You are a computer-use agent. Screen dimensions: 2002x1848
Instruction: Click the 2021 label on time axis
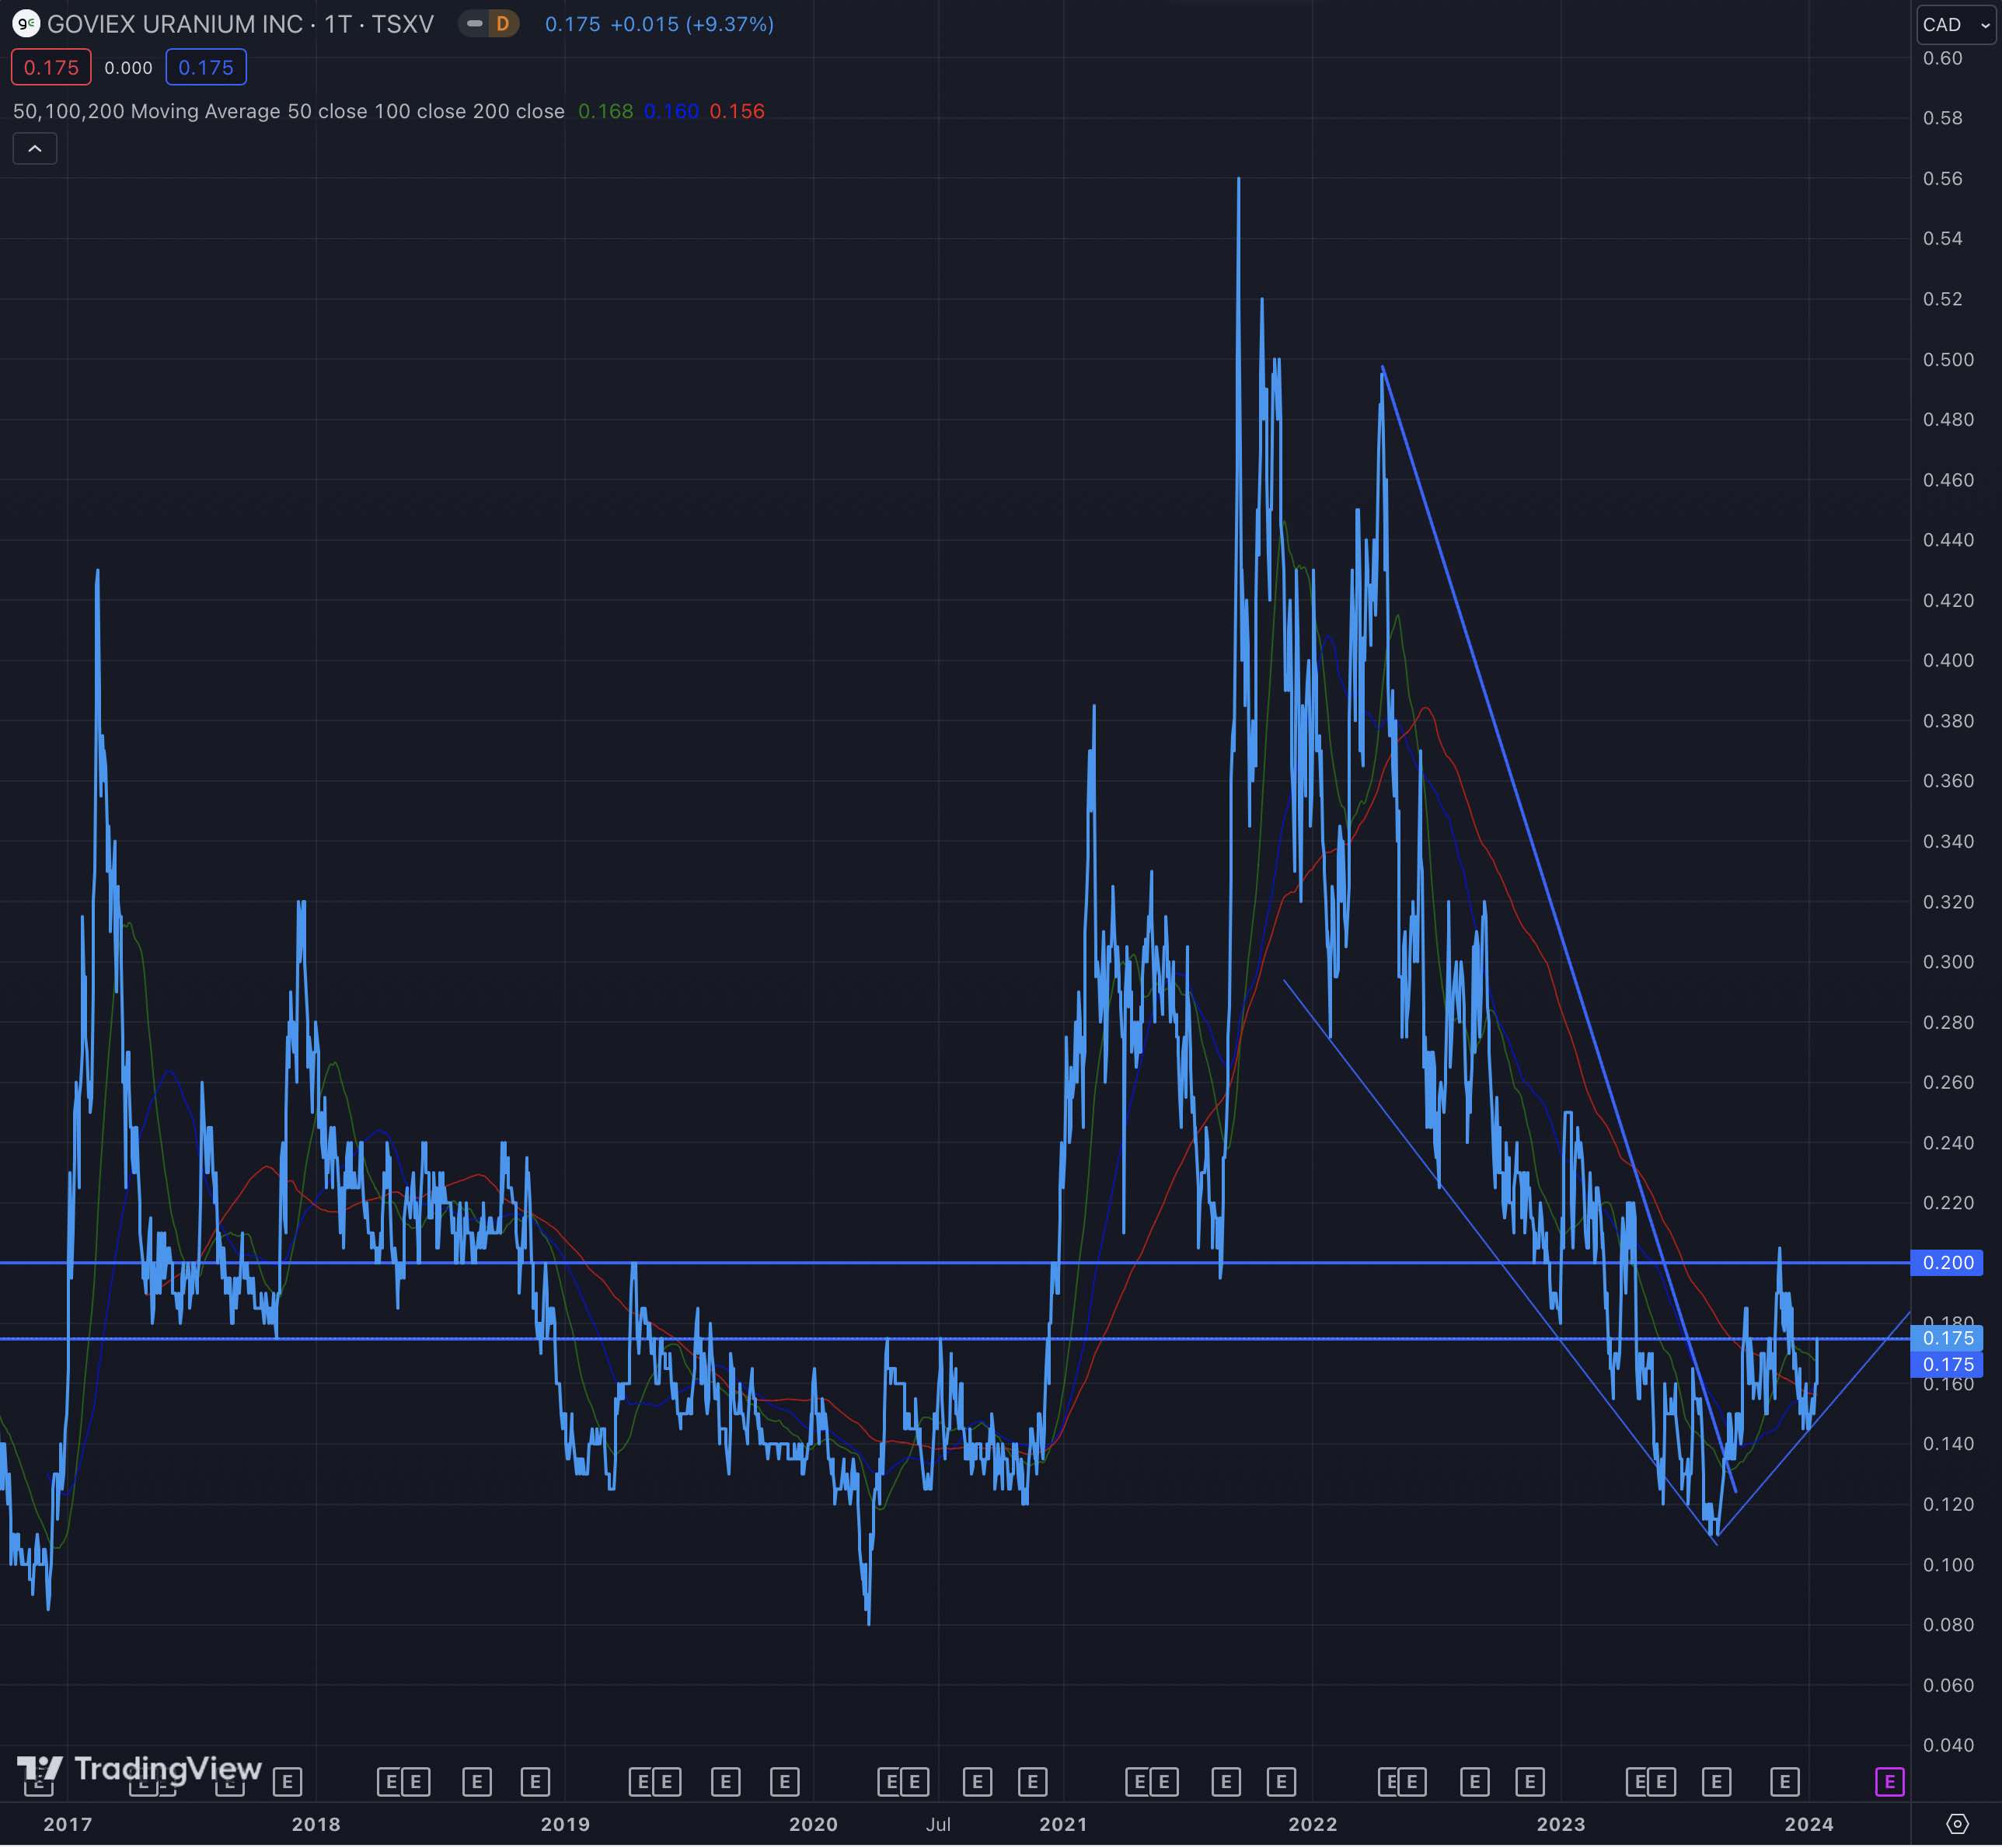[1063, 1824]
